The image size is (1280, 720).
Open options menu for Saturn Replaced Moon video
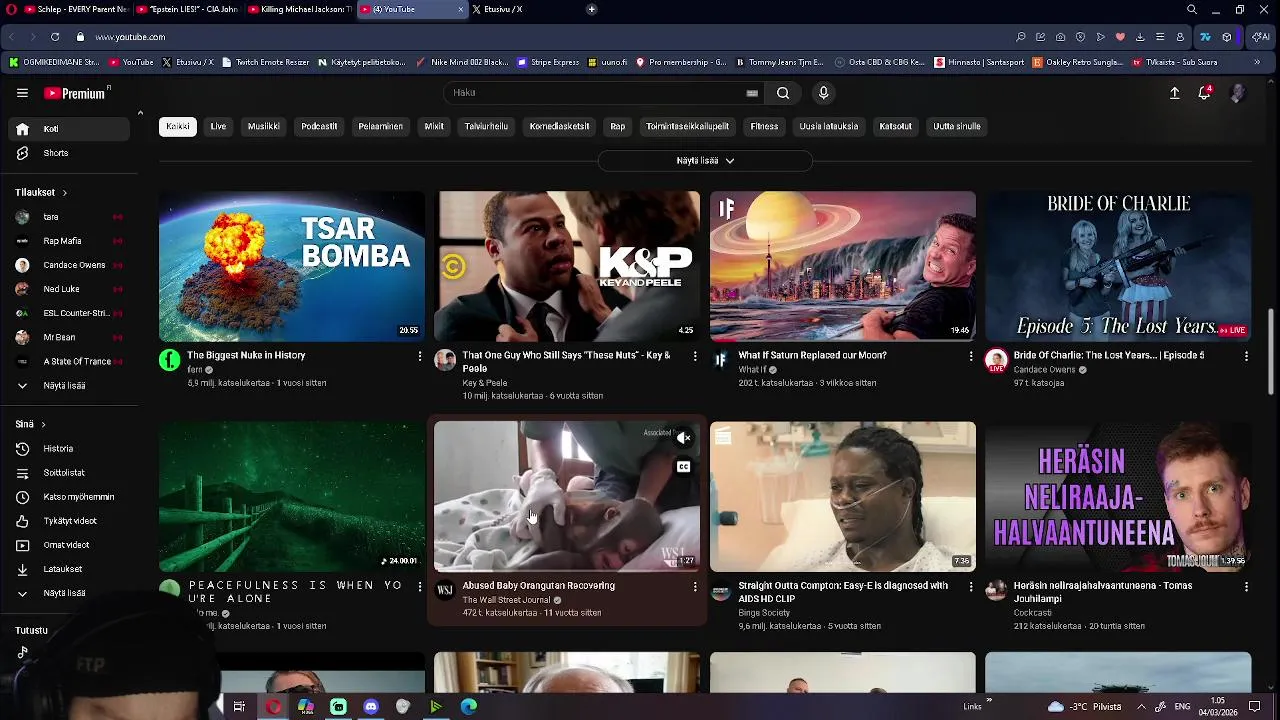tap(970, 356)
